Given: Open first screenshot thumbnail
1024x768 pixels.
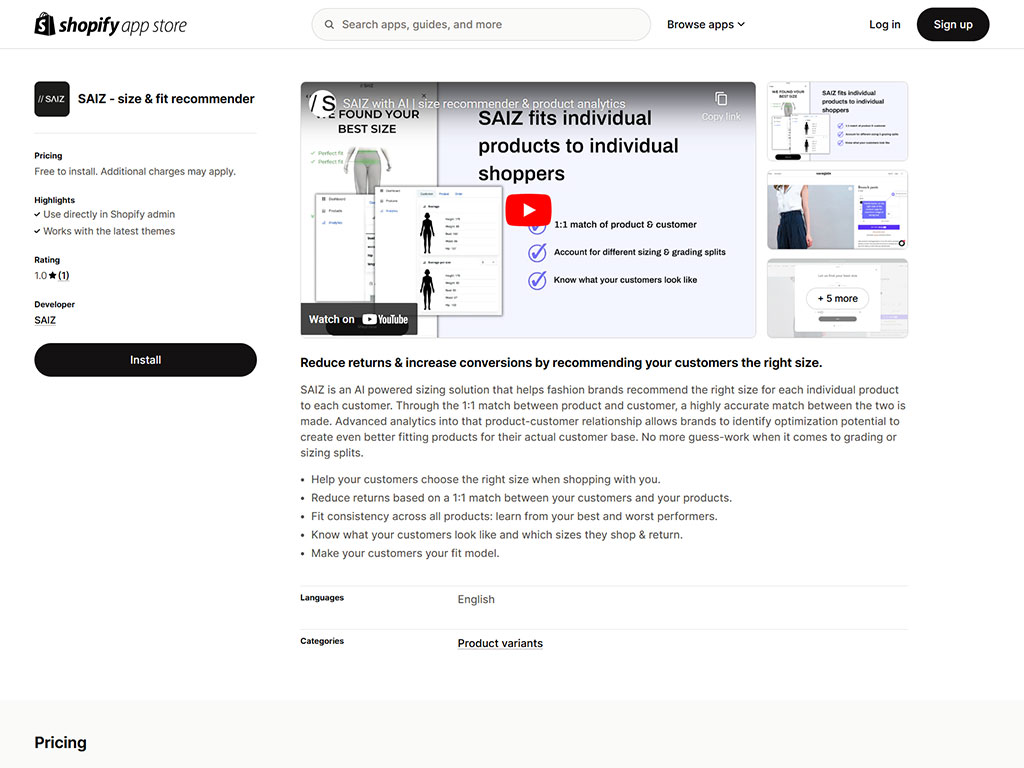Looking at the screenshot, I should point(837,121).
